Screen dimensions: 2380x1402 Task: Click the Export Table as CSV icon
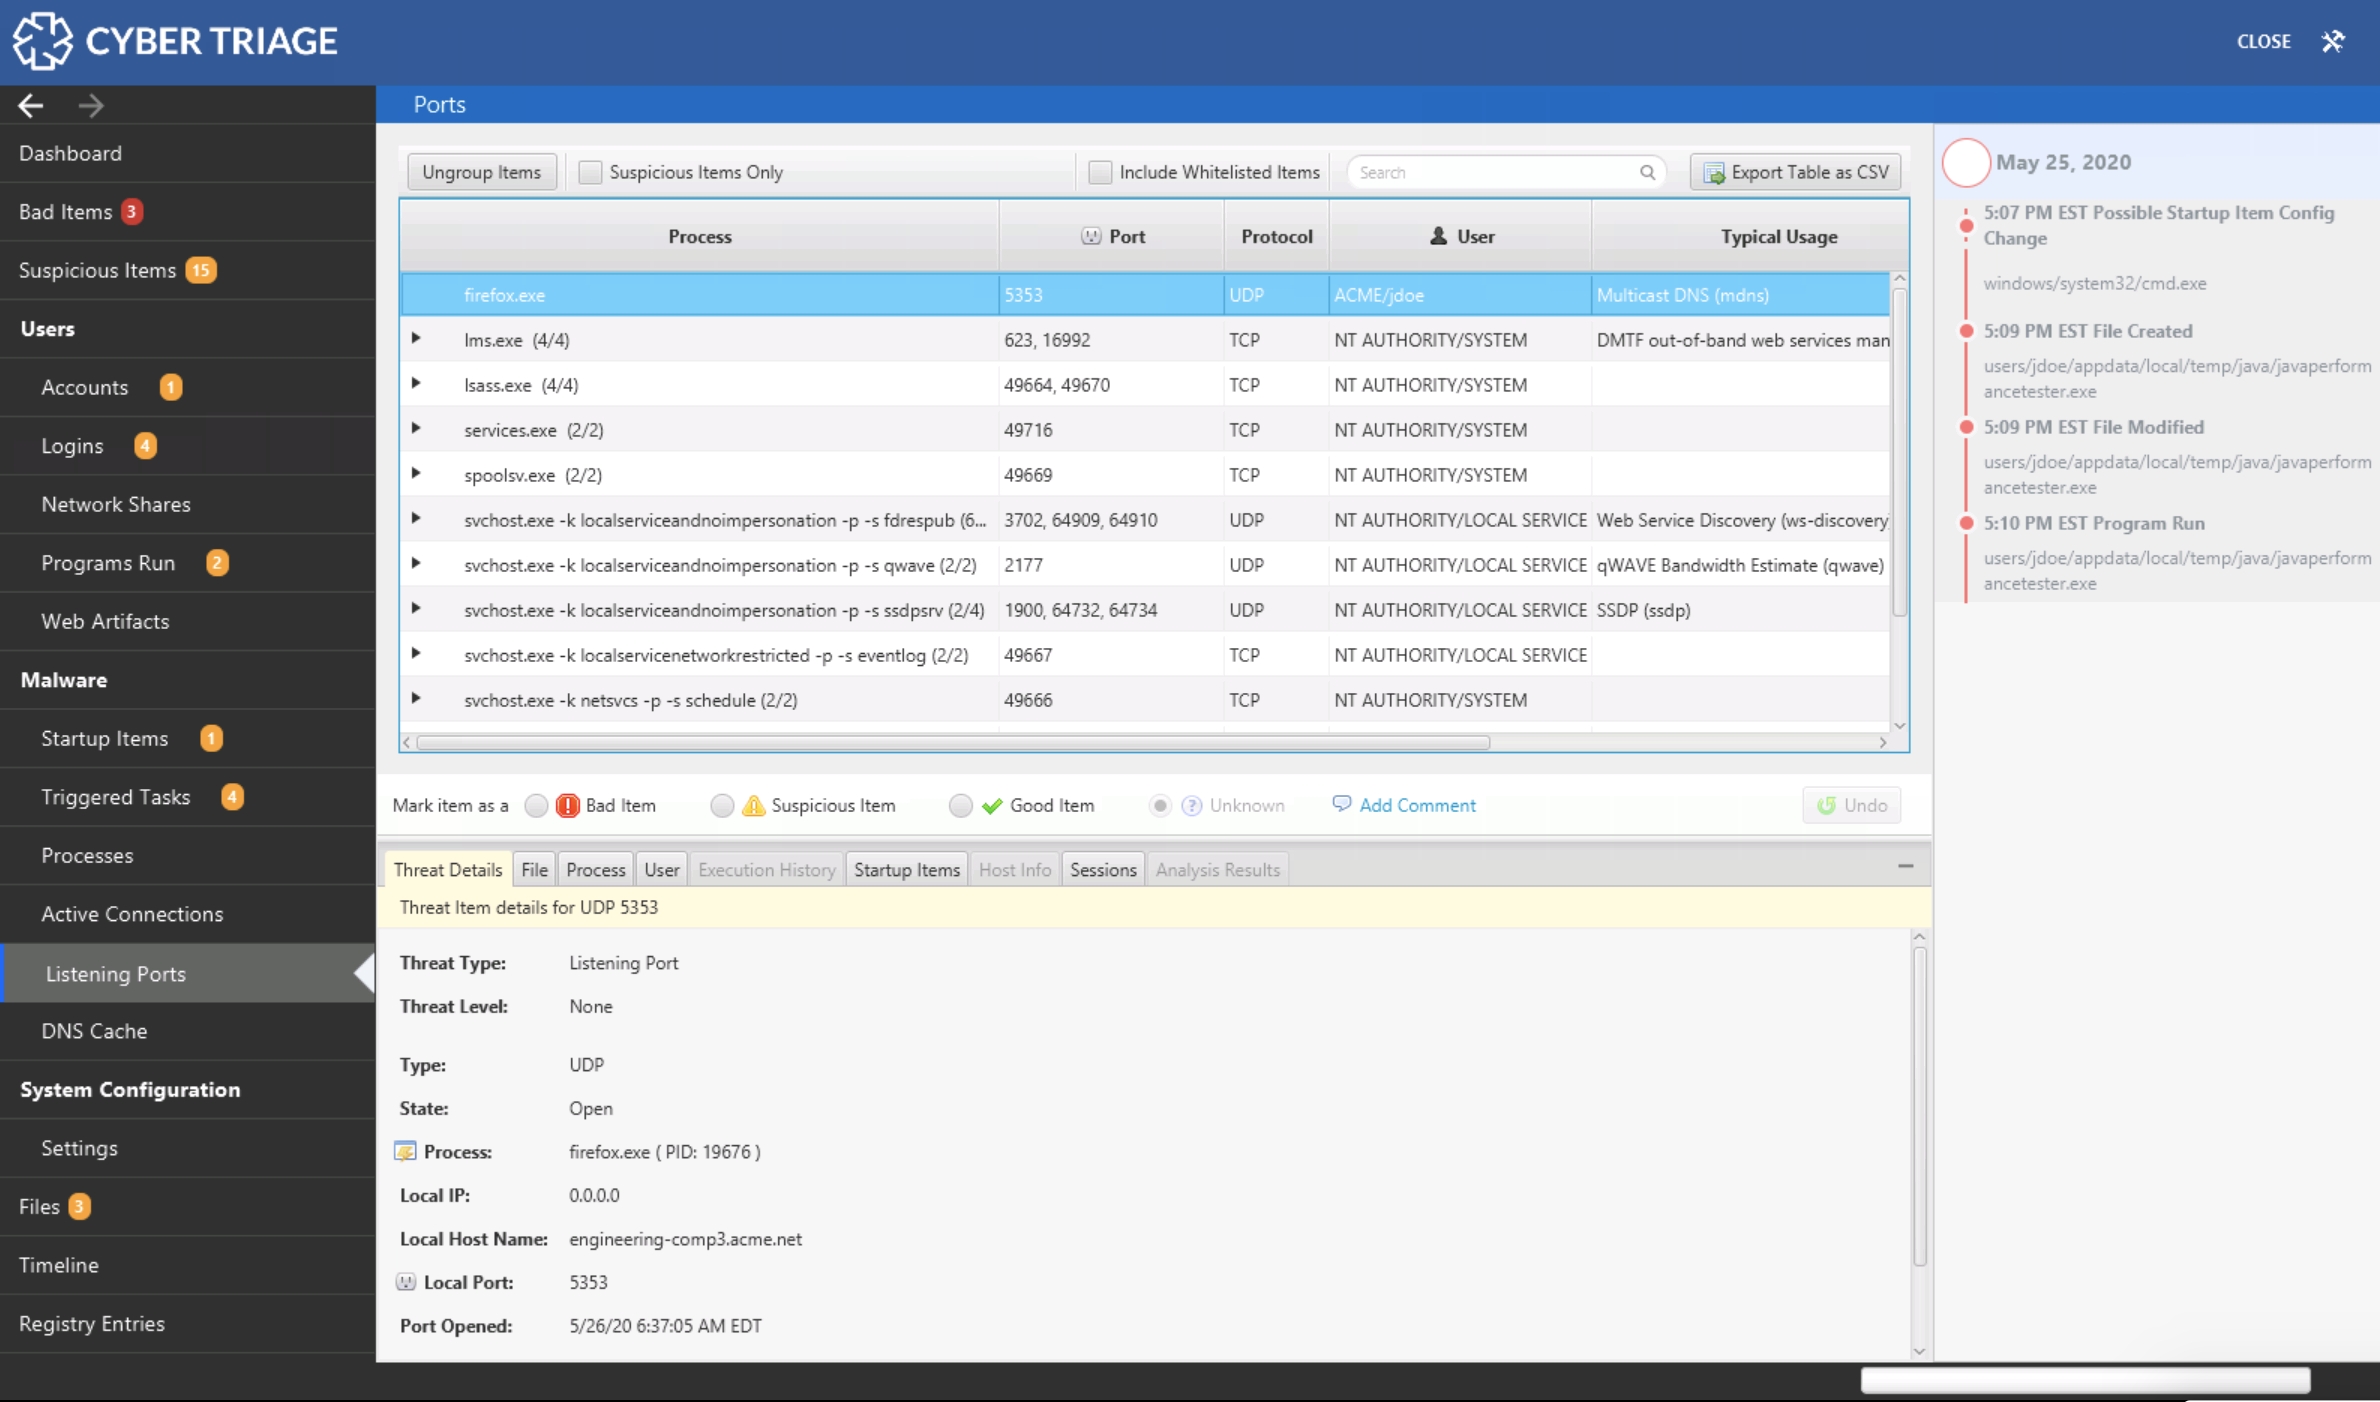[x=1711, y=172]
